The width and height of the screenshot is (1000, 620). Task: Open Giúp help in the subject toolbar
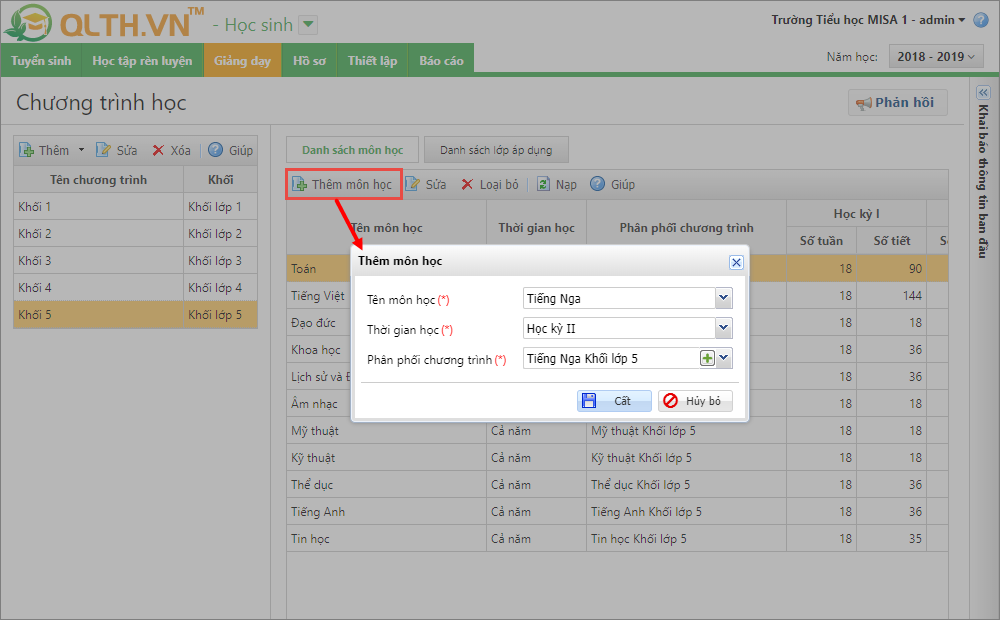click(x=612, y=184)
